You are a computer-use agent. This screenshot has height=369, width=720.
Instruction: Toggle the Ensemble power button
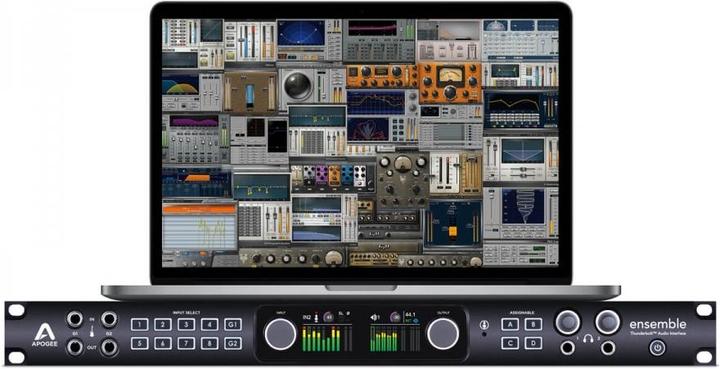pos(657,348)
